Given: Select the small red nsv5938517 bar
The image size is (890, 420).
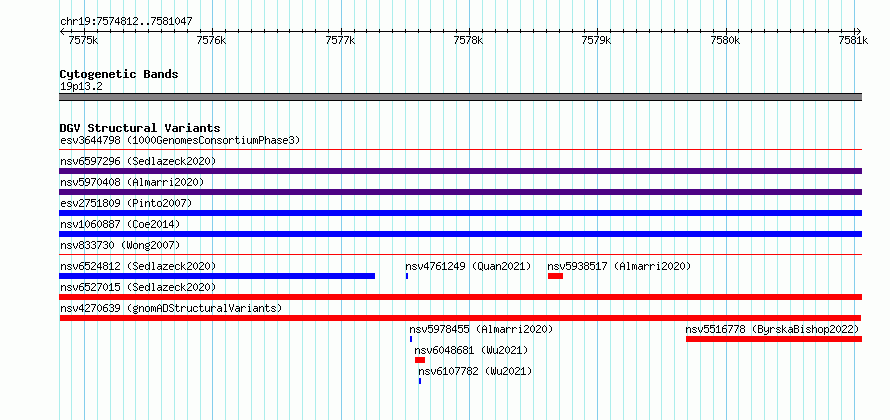Looking at the screenshot, I should pos(555,276).
